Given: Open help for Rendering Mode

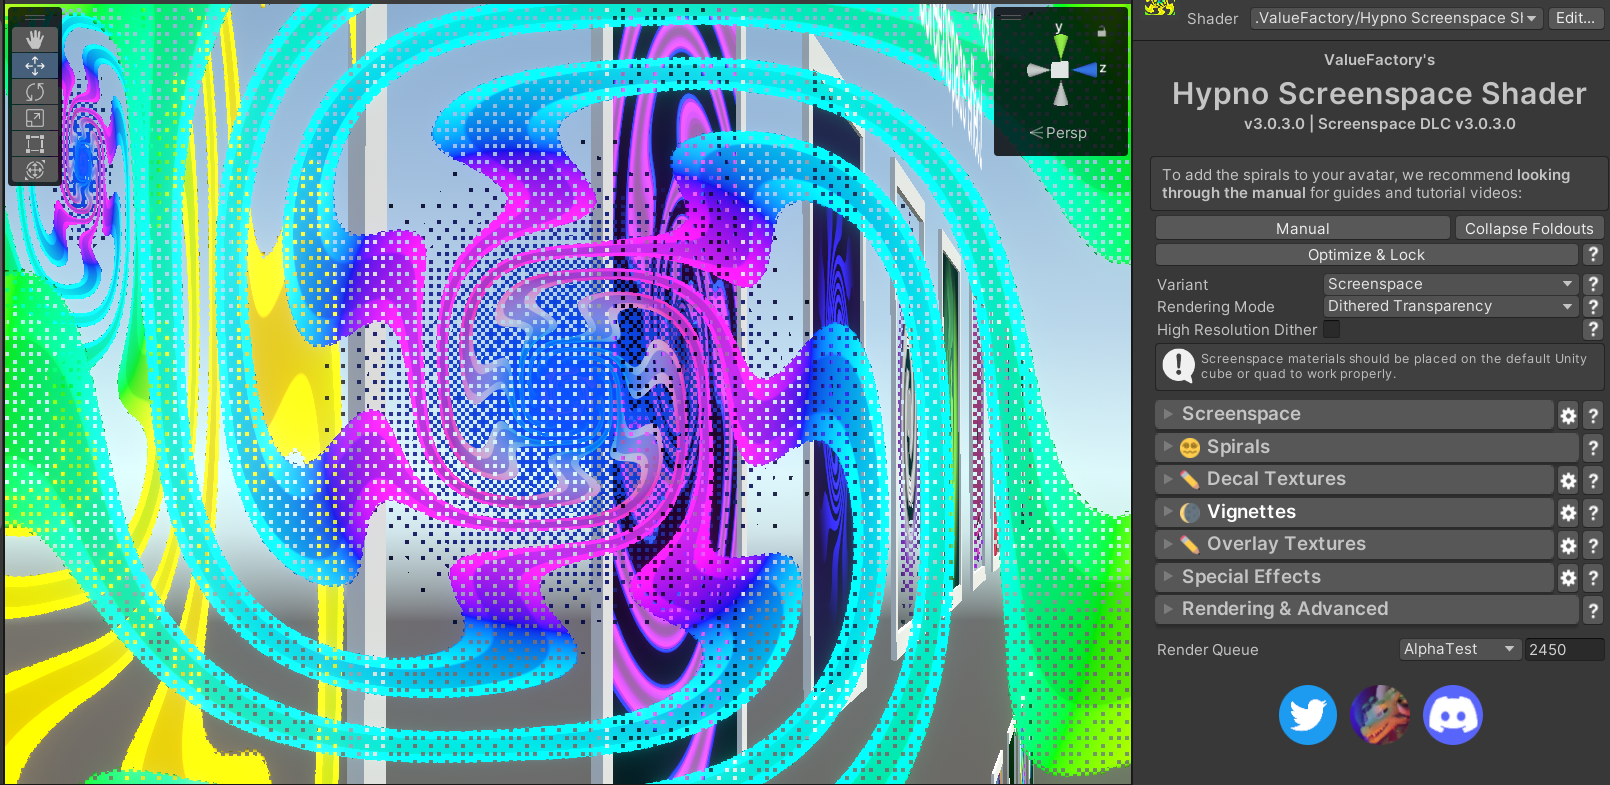Looking at the screenshot, I should pyautogui.click(x=1593, y=307).
